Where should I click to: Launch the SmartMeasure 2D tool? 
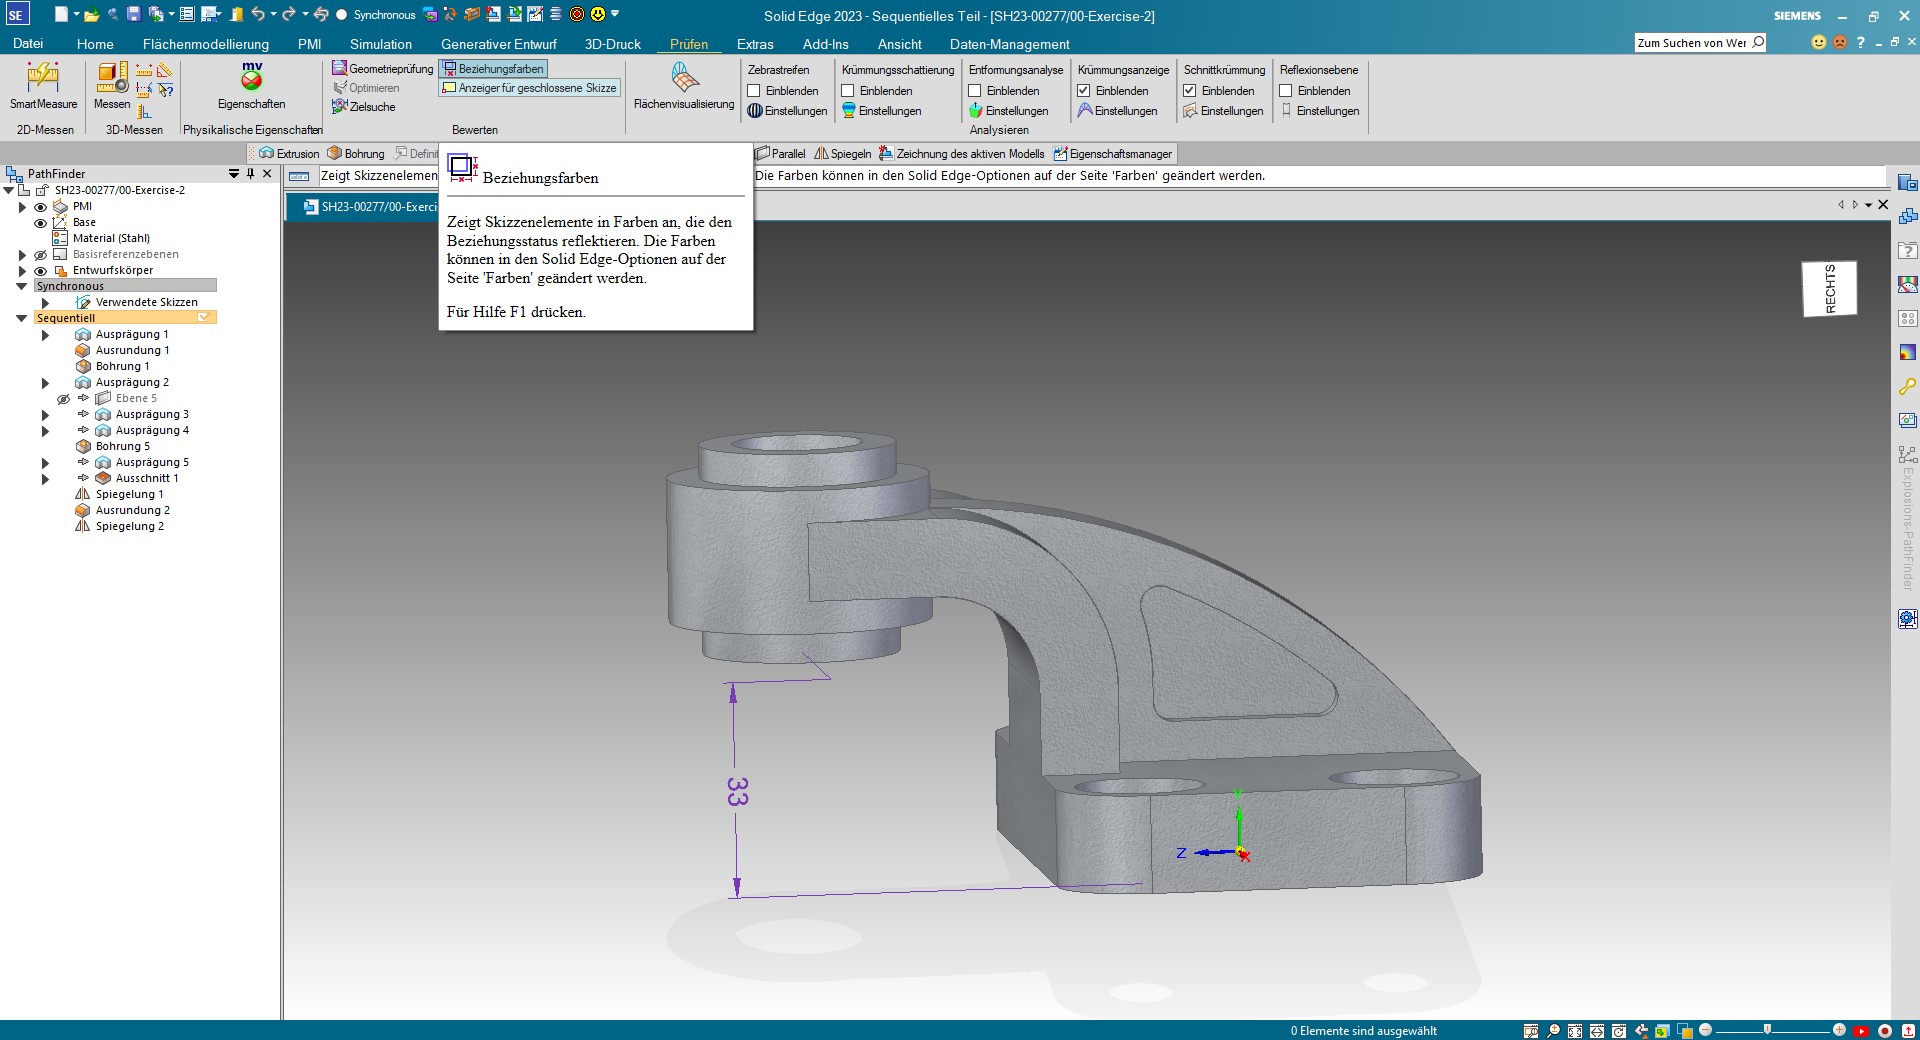point(43,85)
